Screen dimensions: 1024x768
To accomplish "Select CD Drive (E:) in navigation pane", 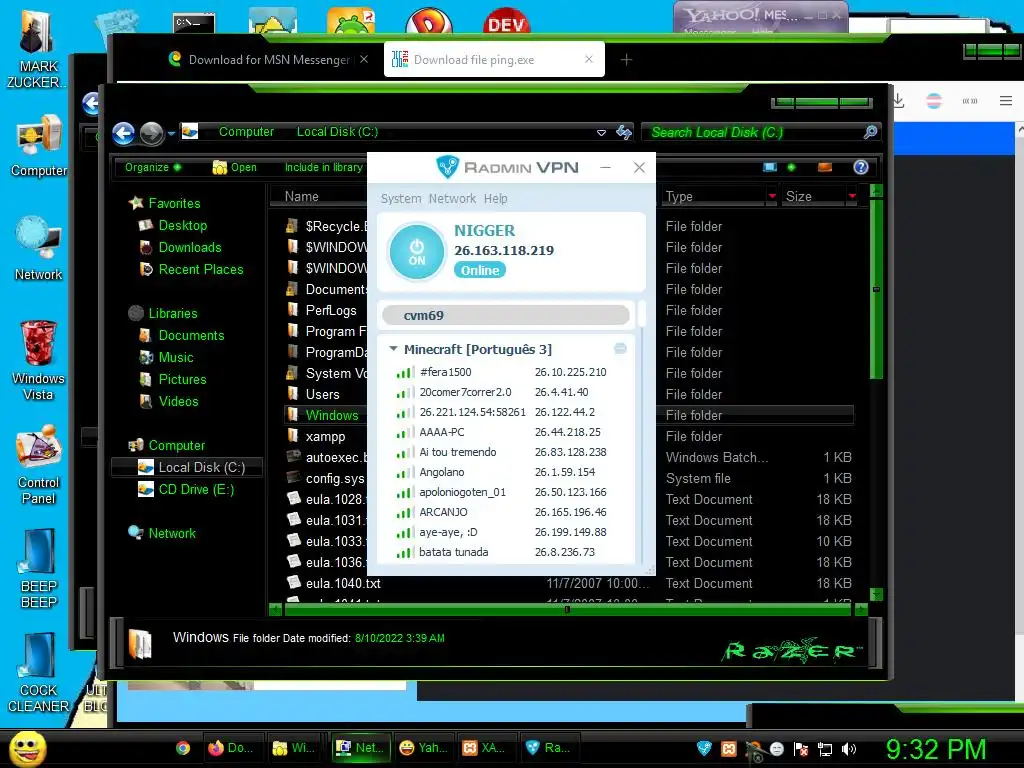I will pos(196,489).
